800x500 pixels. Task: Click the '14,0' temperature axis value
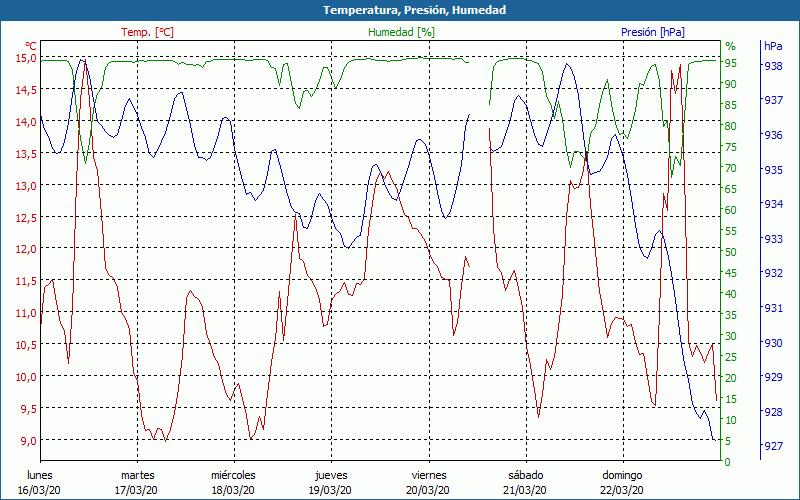tap(26, 121)
